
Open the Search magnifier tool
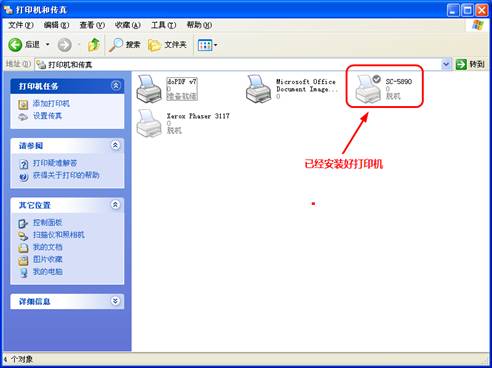point(124,45)
